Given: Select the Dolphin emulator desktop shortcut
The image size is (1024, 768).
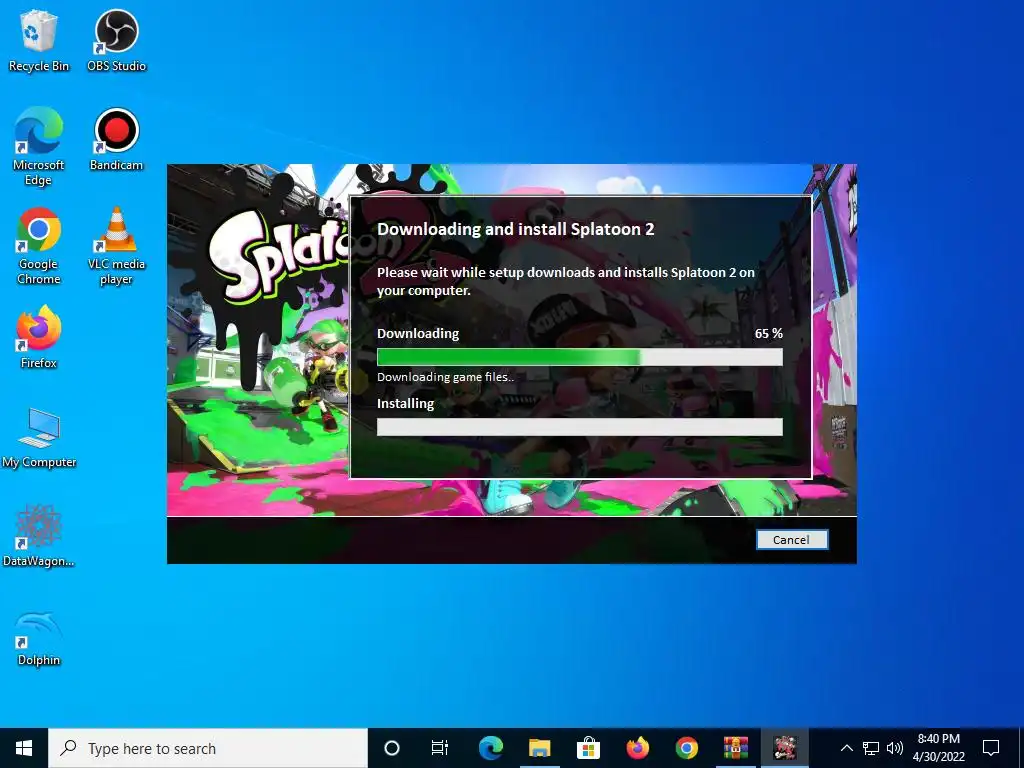Looking at the screenshot, I should [x=39, y=637].
